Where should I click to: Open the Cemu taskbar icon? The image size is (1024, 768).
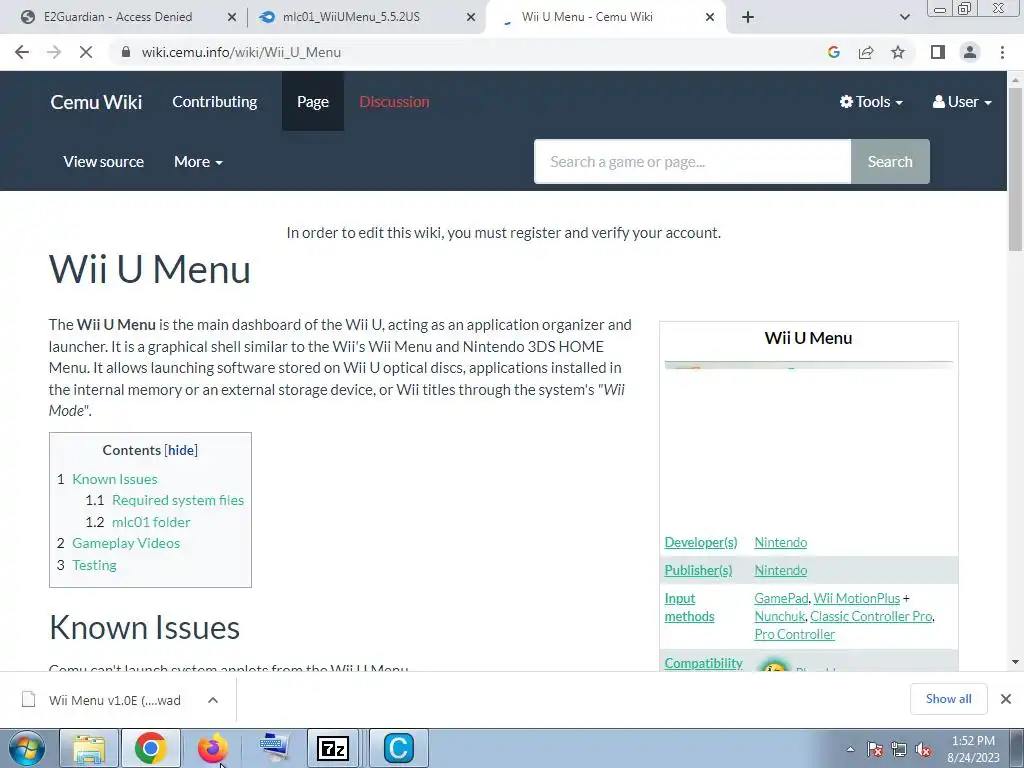(x=398, y=748)
